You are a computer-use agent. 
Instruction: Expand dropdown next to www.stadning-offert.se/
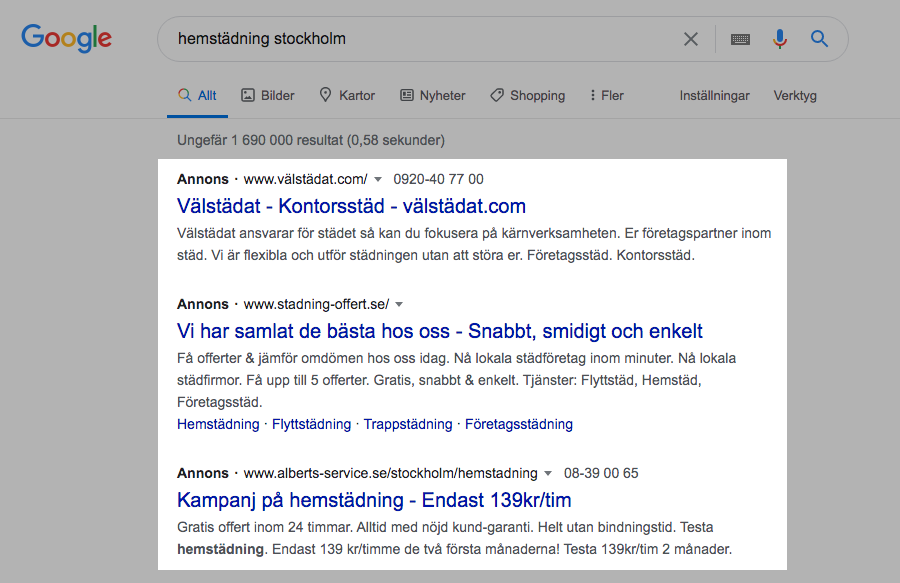(x=399, y=305)
